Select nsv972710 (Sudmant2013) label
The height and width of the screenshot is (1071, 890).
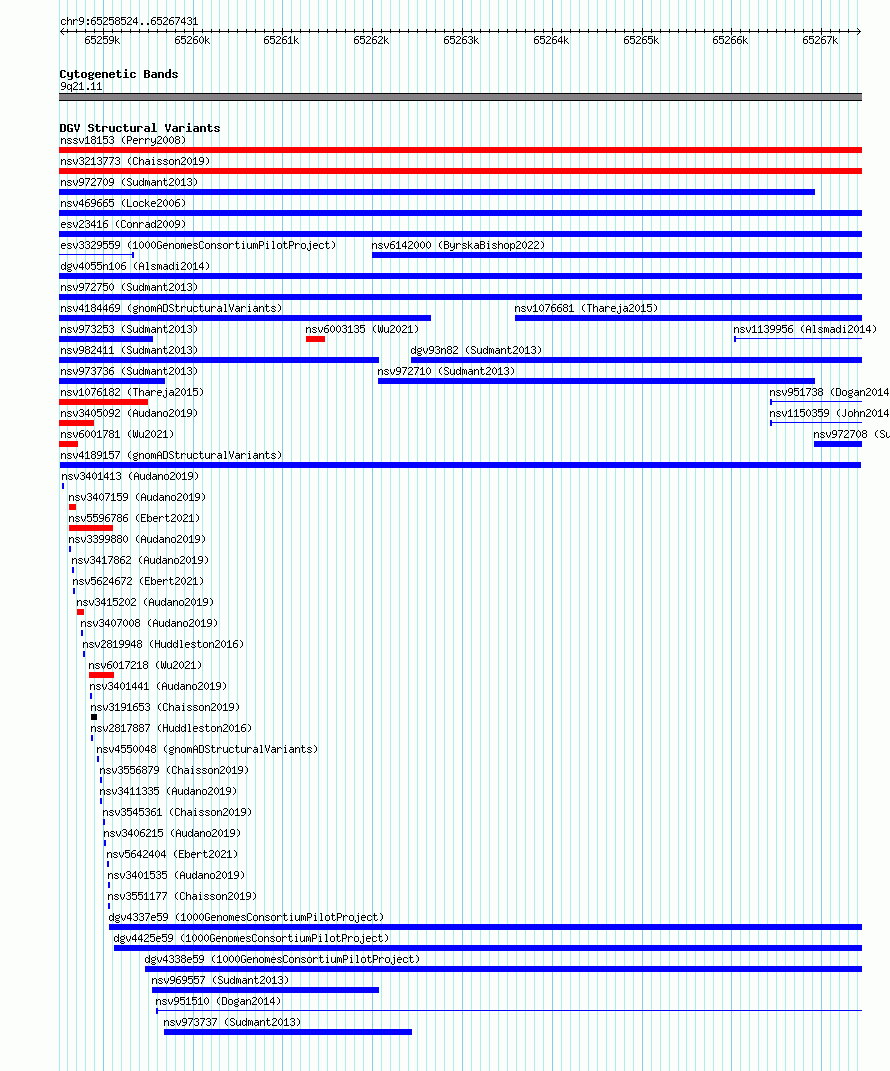coord(447,372)
